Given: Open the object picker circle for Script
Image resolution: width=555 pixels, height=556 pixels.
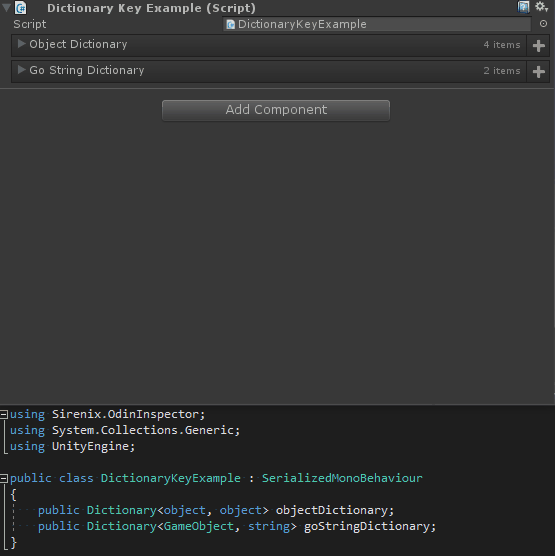Looking at the screenshot, I should (543, 24).
